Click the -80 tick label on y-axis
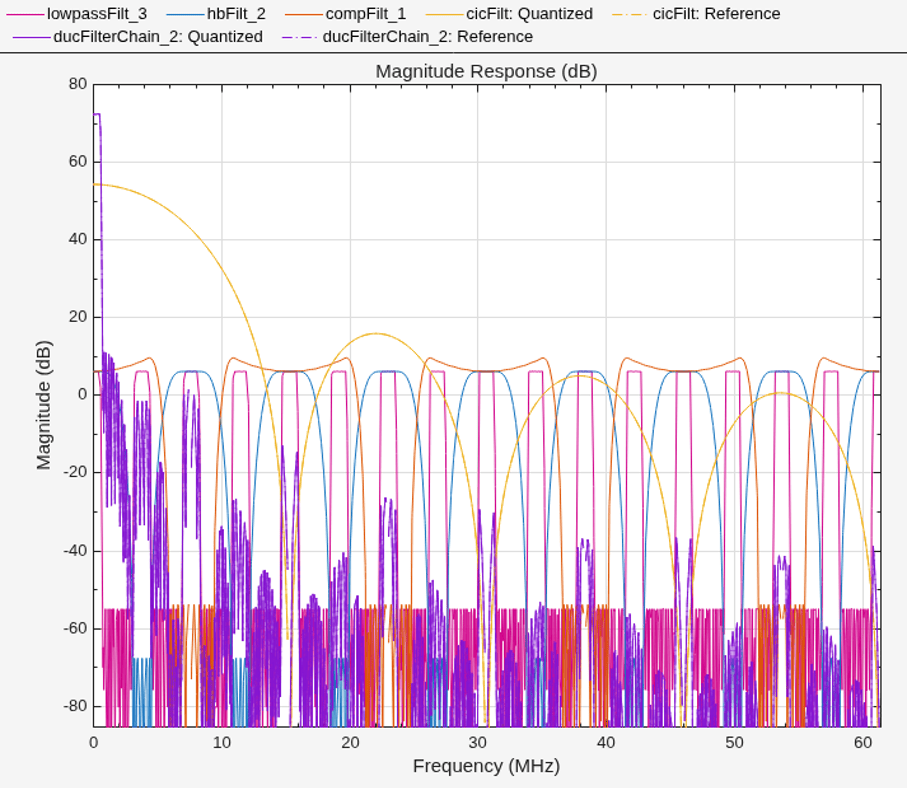Viewport: 907px width, 788px height. click(75, 706)
